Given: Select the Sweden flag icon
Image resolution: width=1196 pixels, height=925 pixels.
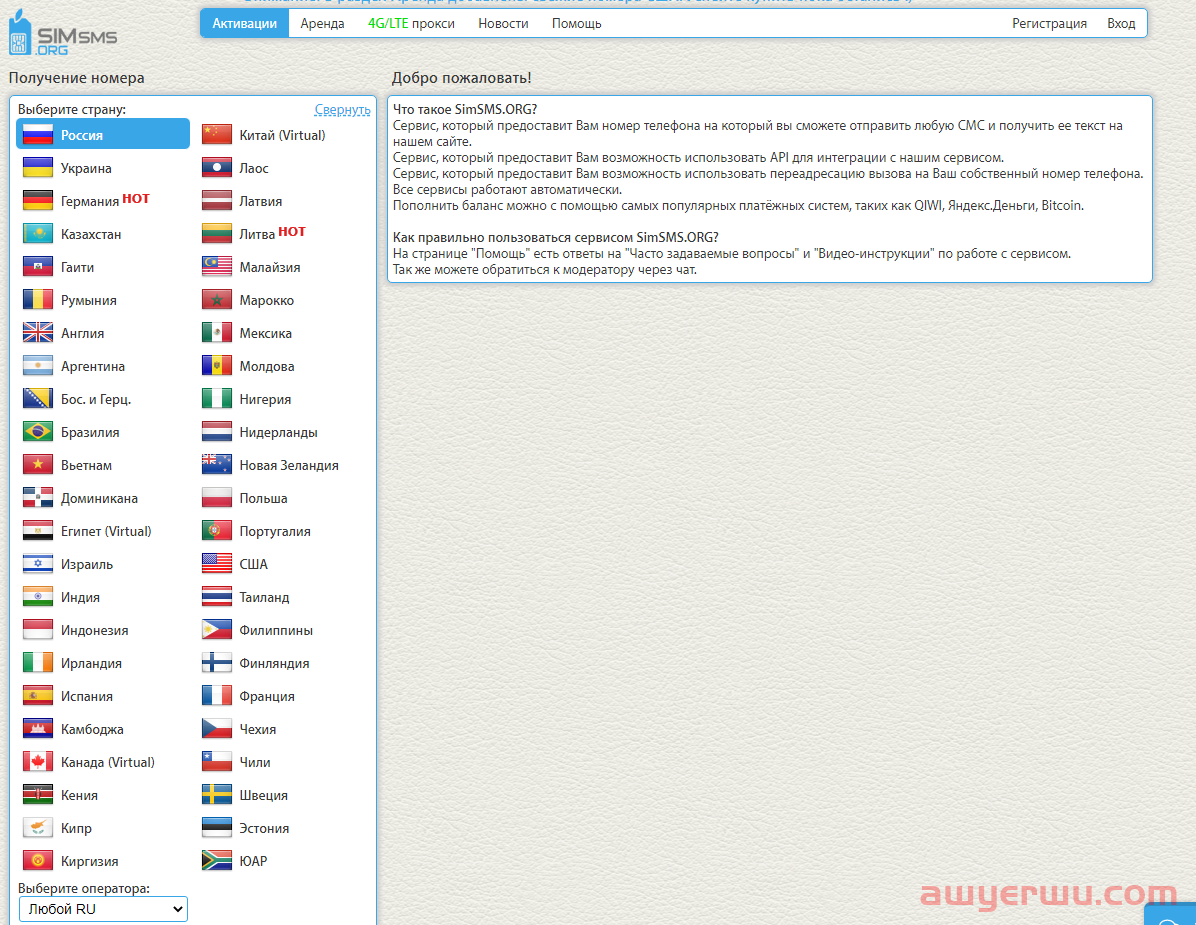Looking at the screenshot, I should 217,795.
